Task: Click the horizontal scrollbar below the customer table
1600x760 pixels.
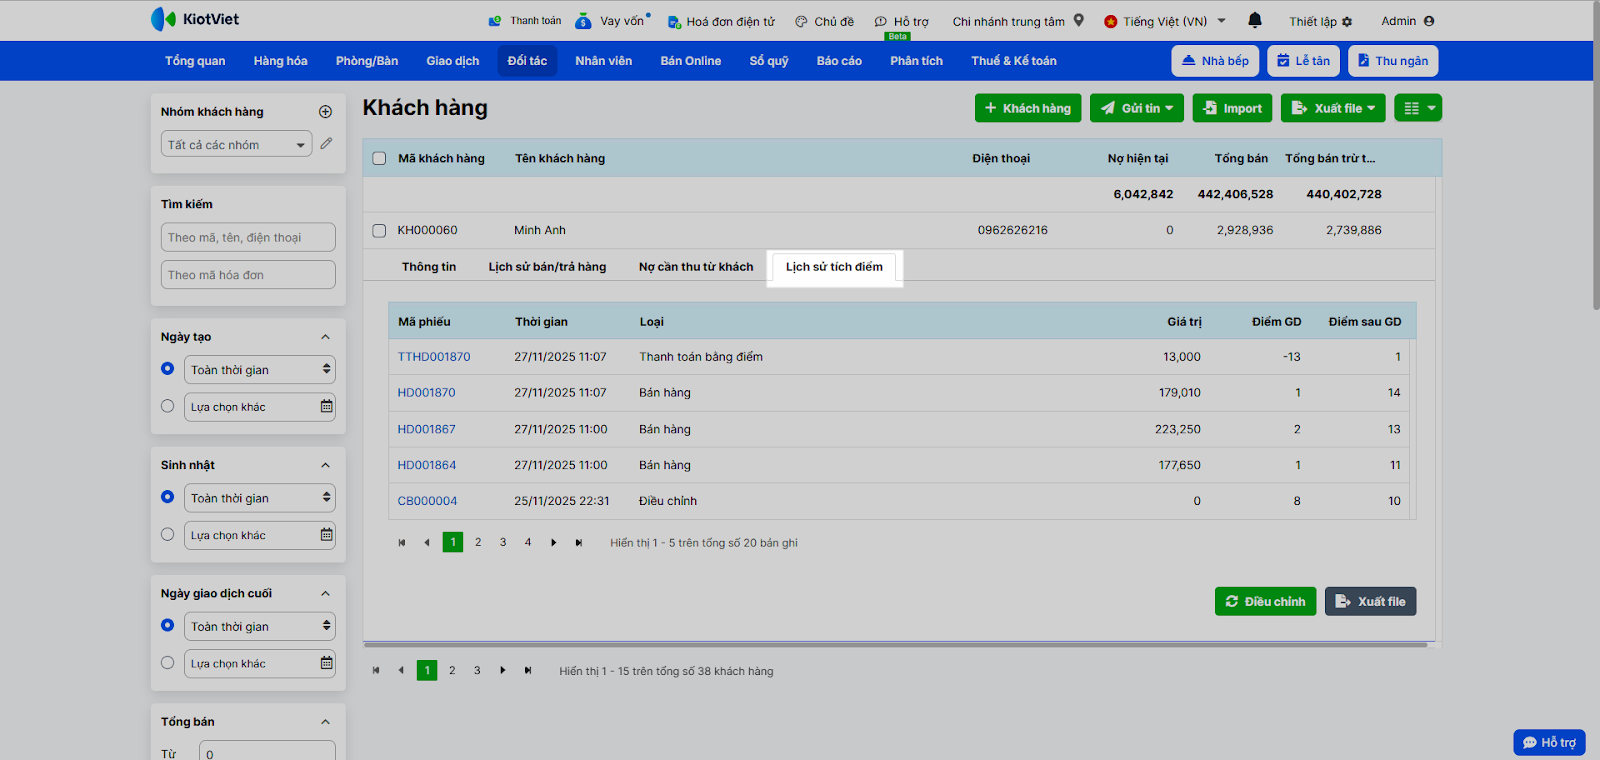Action: point(895,645)
